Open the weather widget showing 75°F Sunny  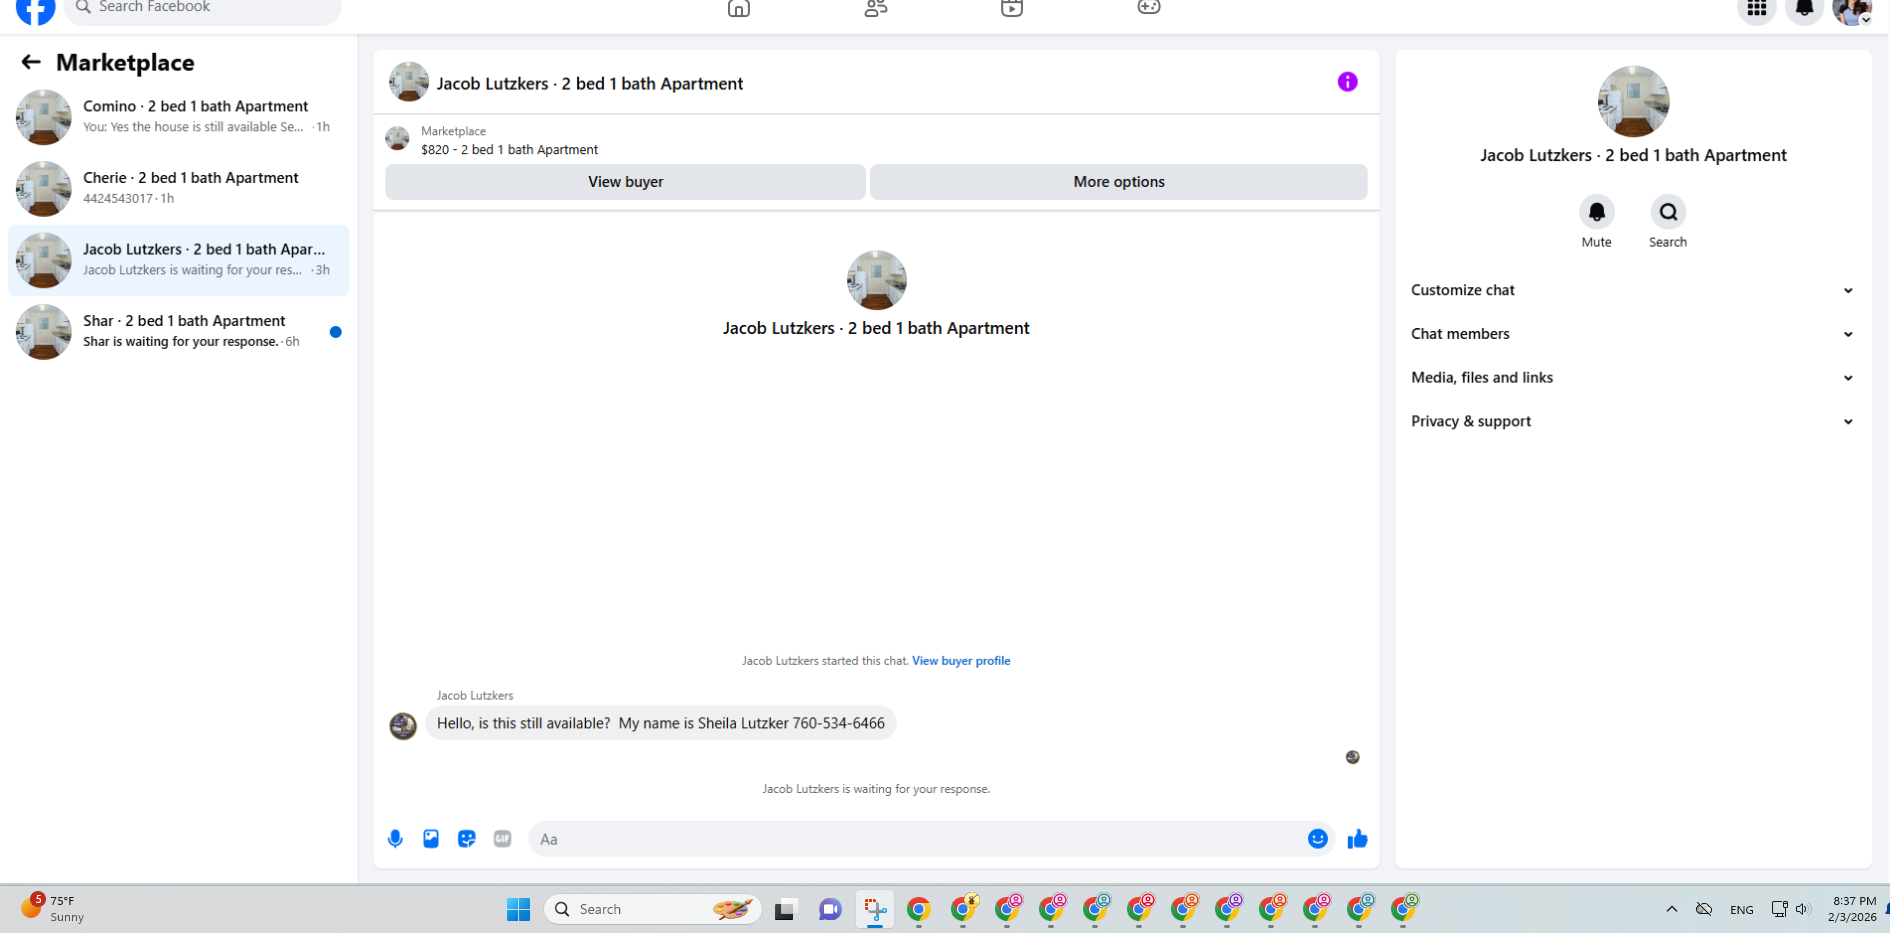coord(53,908)
